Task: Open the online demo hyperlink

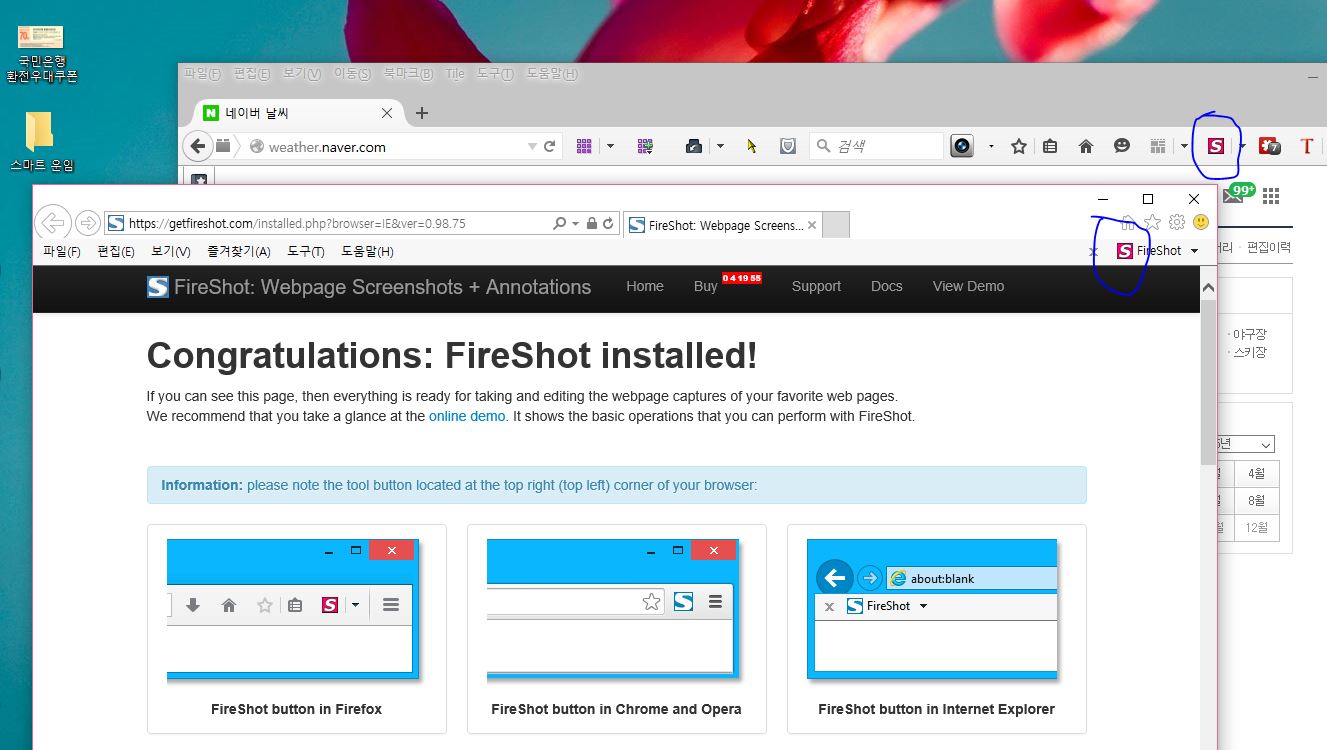Action: 467,416
